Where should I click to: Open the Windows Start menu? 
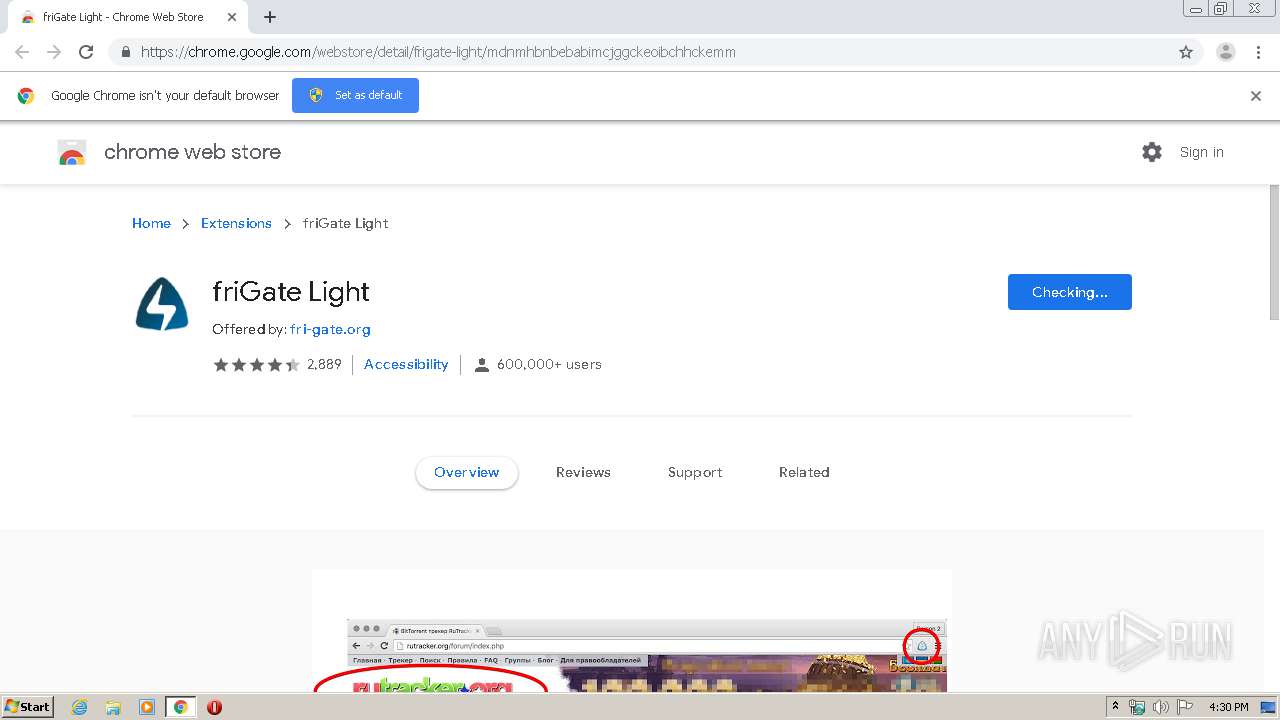point(28,707)
